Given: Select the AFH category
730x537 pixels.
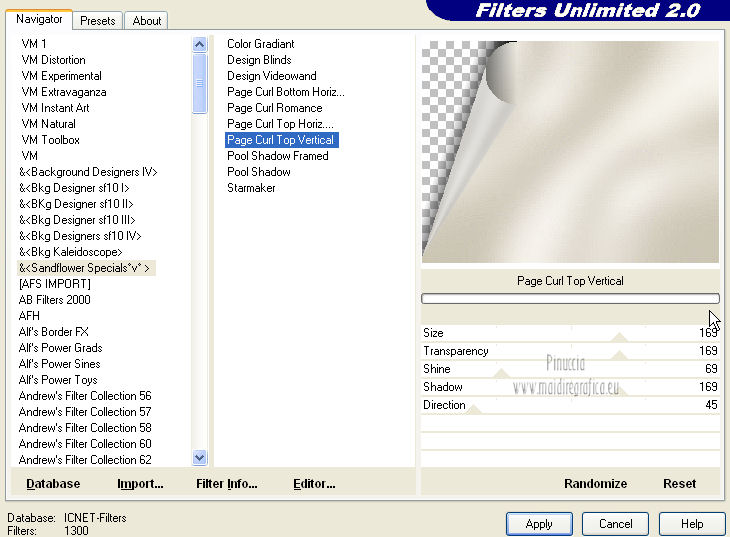Looking at the screenshot, I should tap(29, 316).
